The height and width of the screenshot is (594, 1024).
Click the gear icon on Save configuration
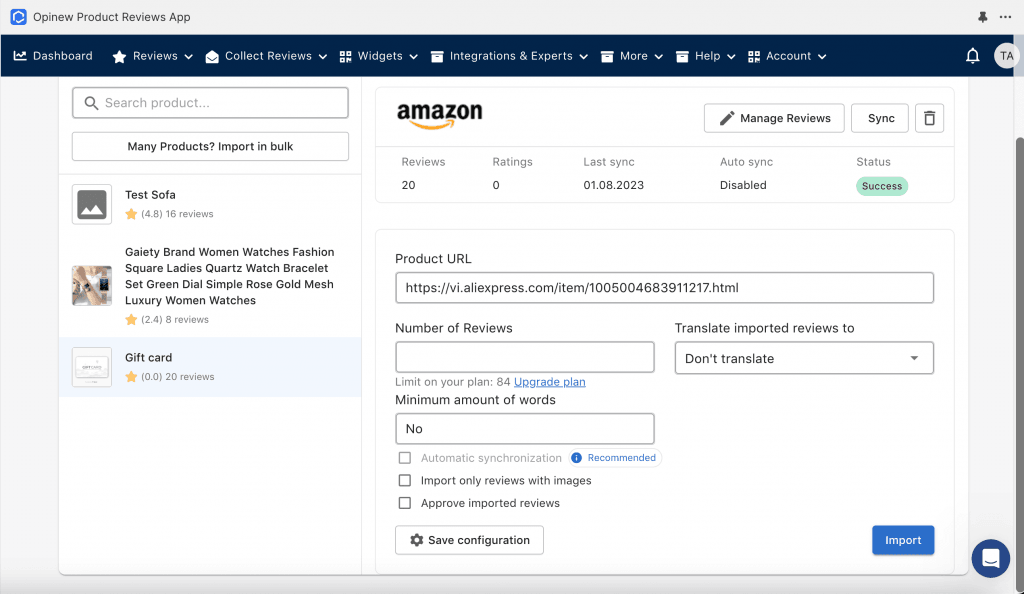(x=417, y=540)
